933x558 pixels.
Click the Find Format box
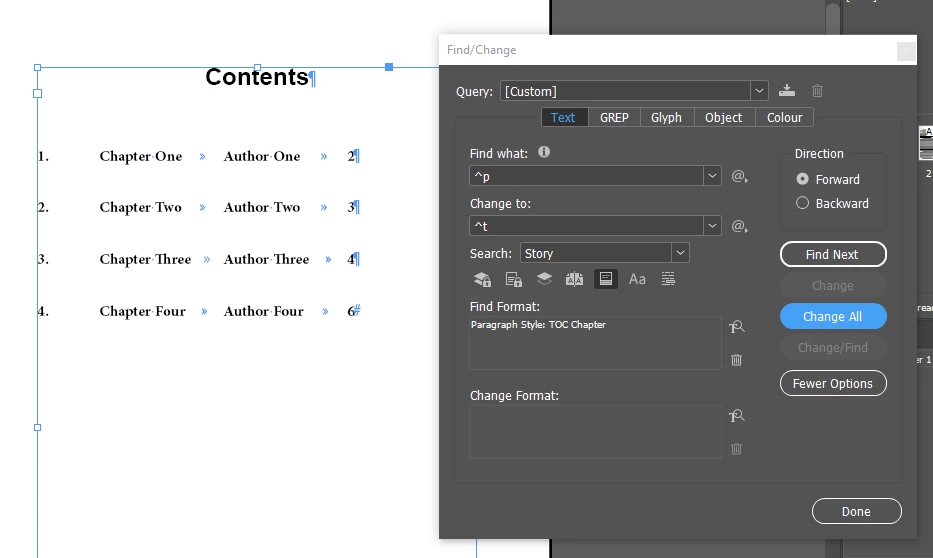coord(595,343)
